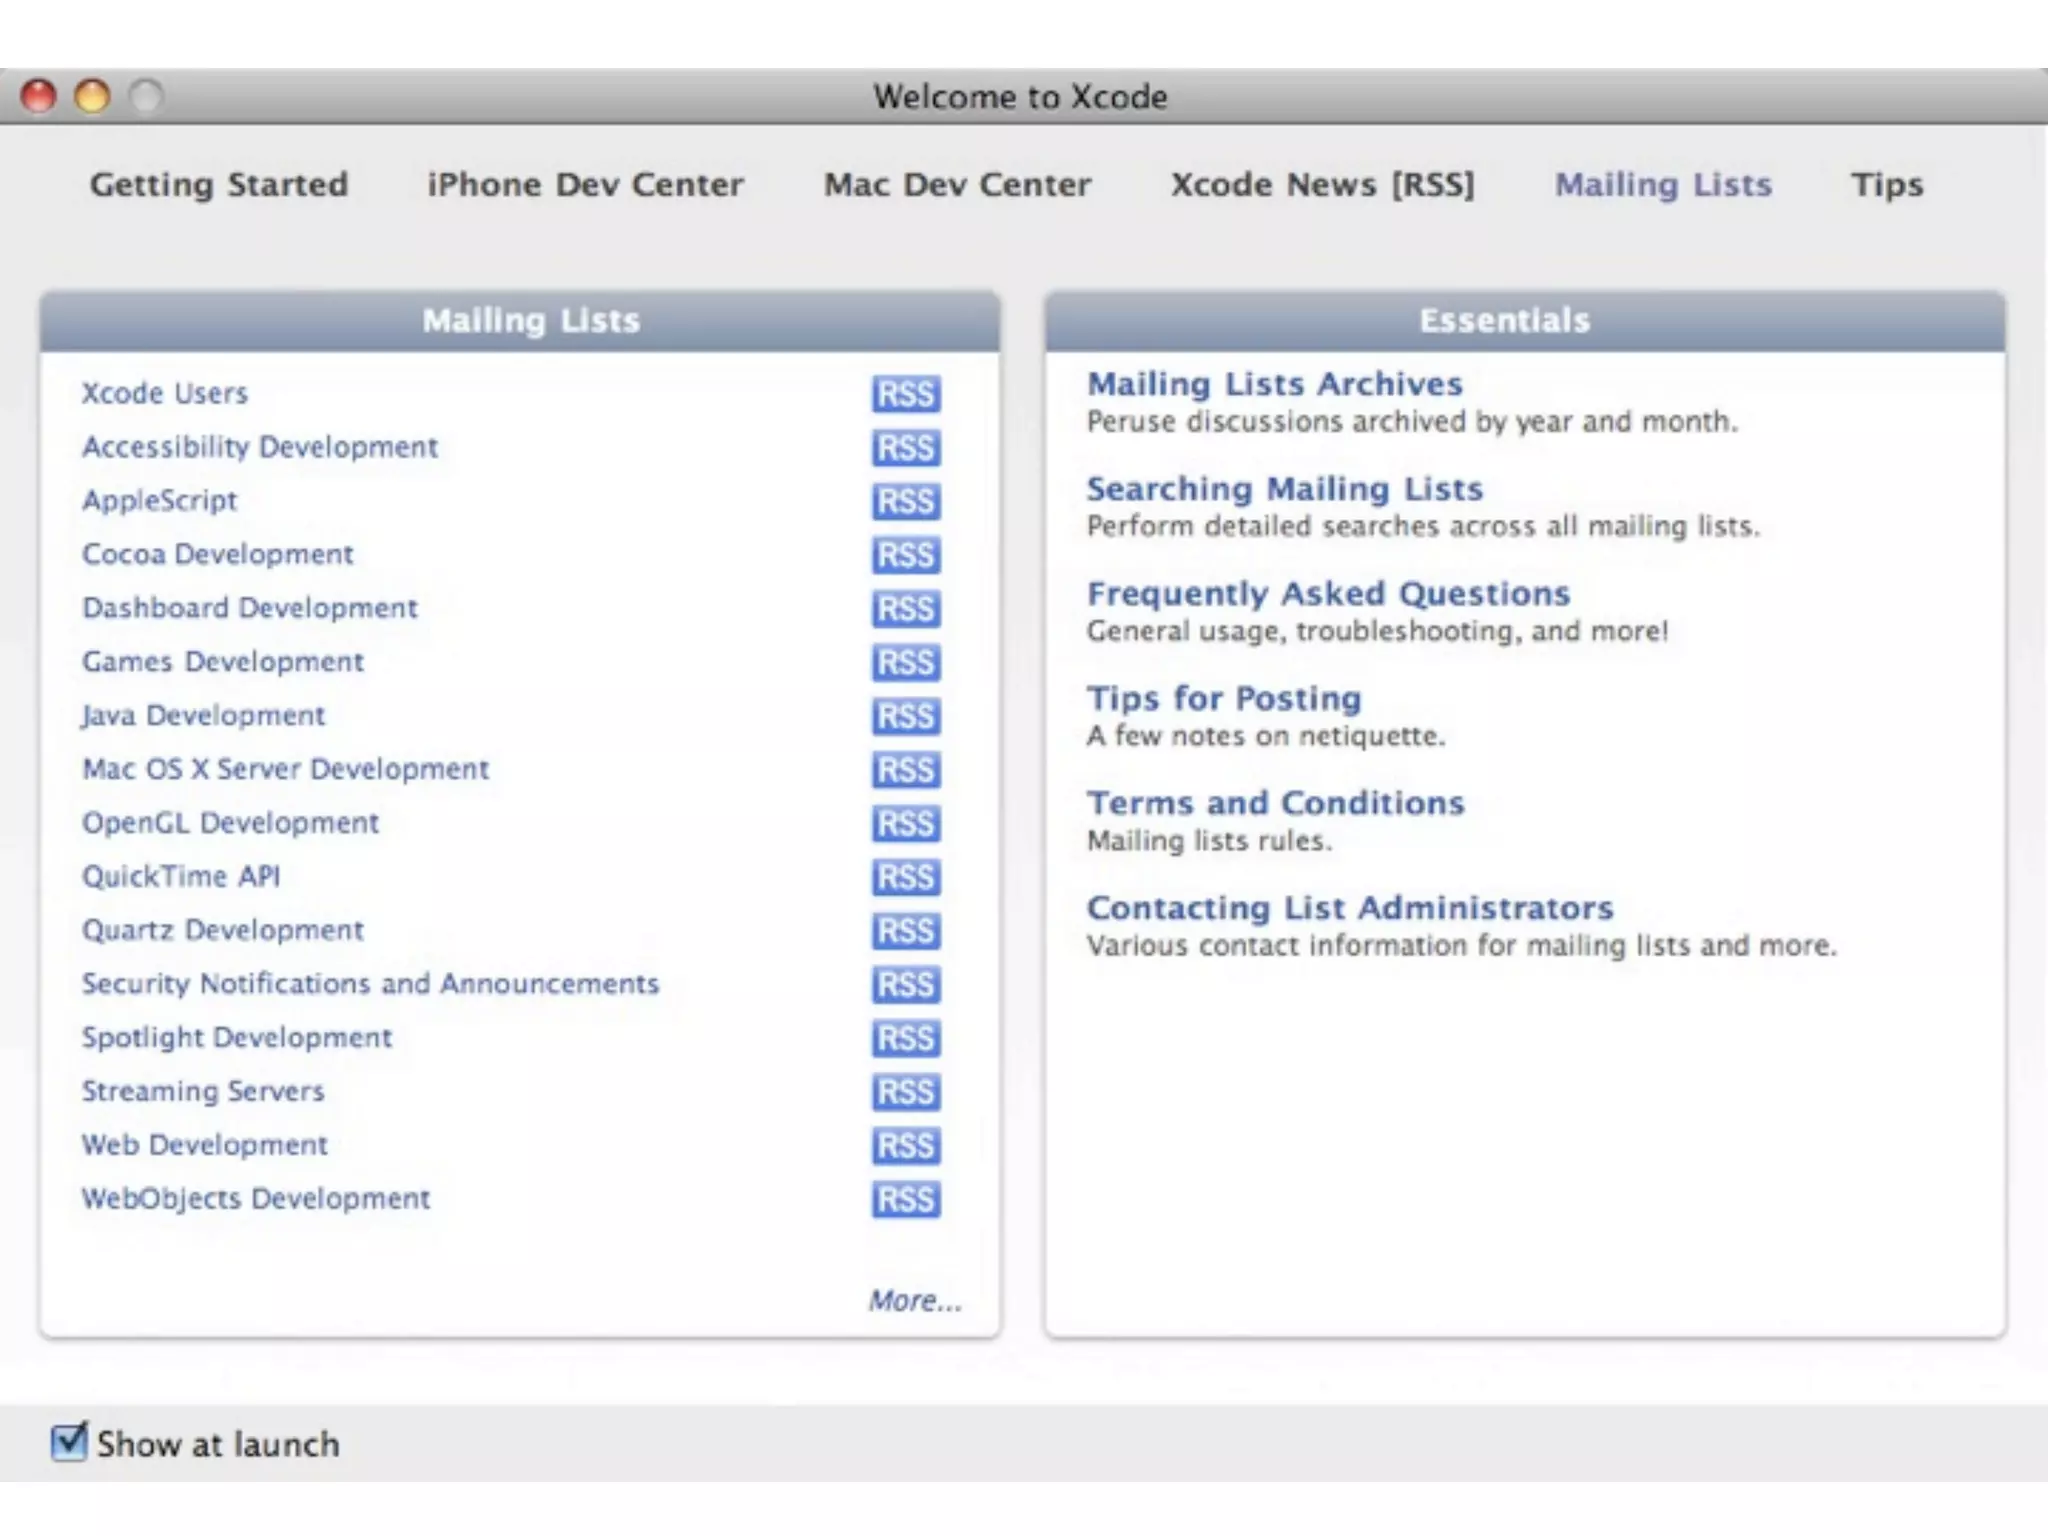Open the RSS feed for Cocoa Development
This screenshot has width=2048, height=1536.
pos(905,555)
